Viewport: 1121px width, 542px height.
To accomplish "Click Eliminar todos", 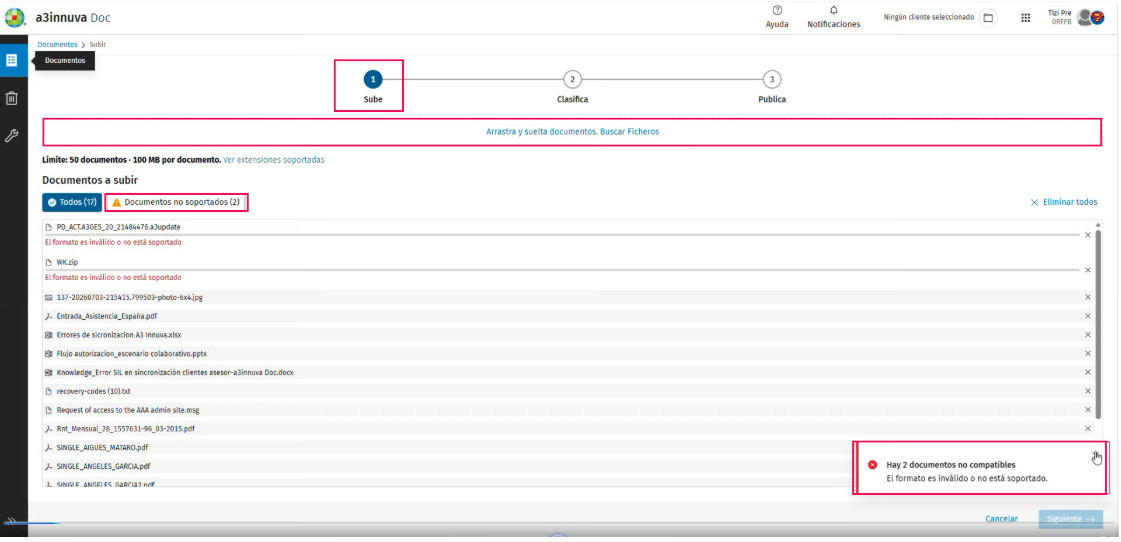I will click(x=1064, y=202).
